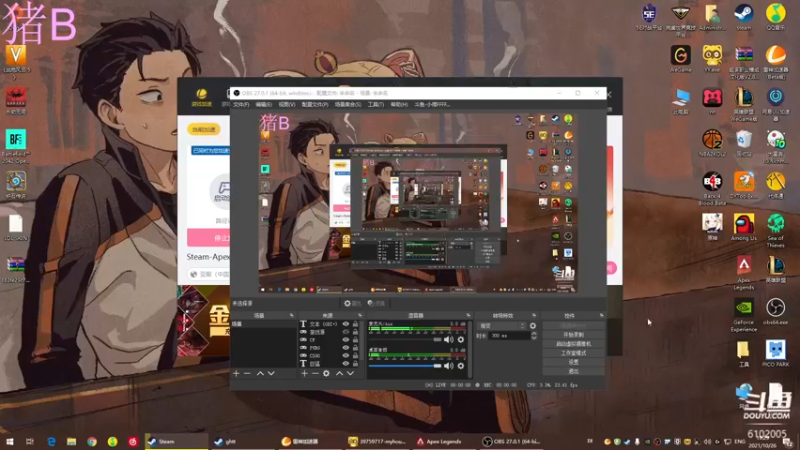Open the Sea of Thieves shortcut
Image resolution: width=800 pixels, height=450 pixels.
coord(776,230)
